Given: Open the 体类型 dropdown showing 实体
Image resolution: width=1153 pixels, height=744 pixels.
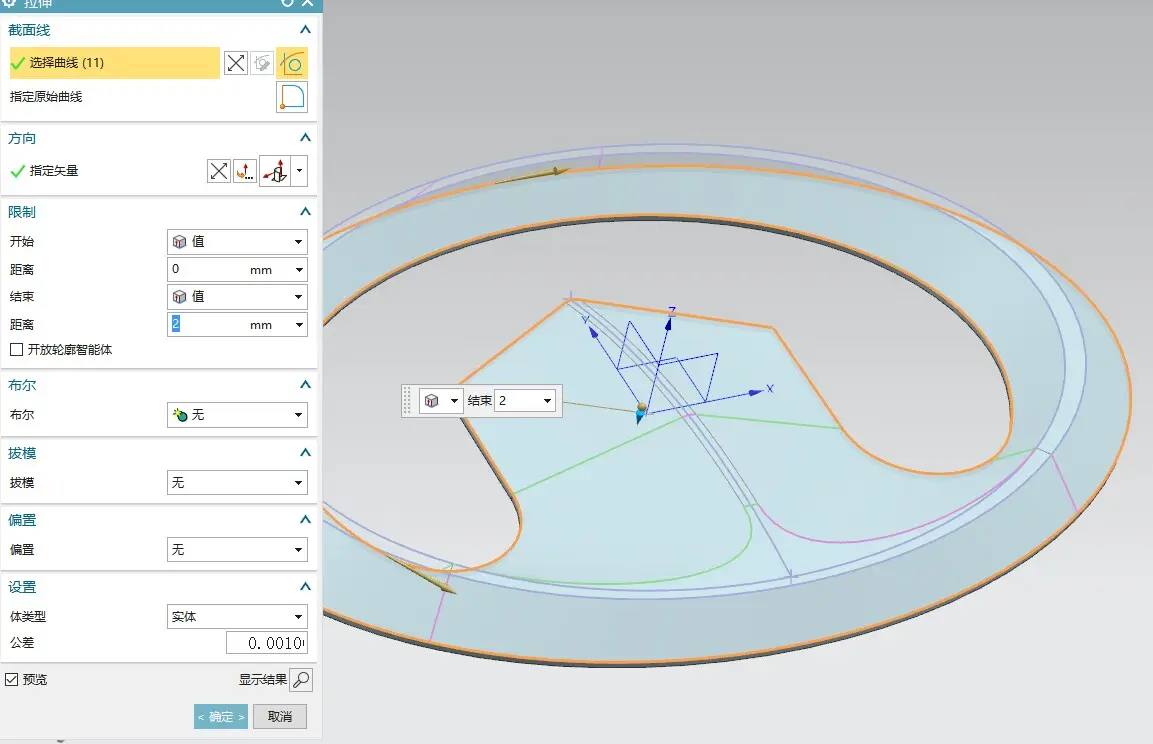Looking at the screenshot, I should (237, 617).
